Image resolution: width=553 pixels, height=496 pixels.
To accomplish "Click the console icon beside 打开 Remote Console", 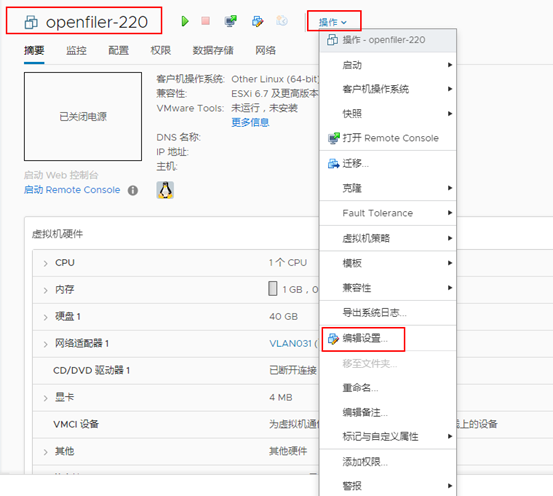I will pos(334,138).
